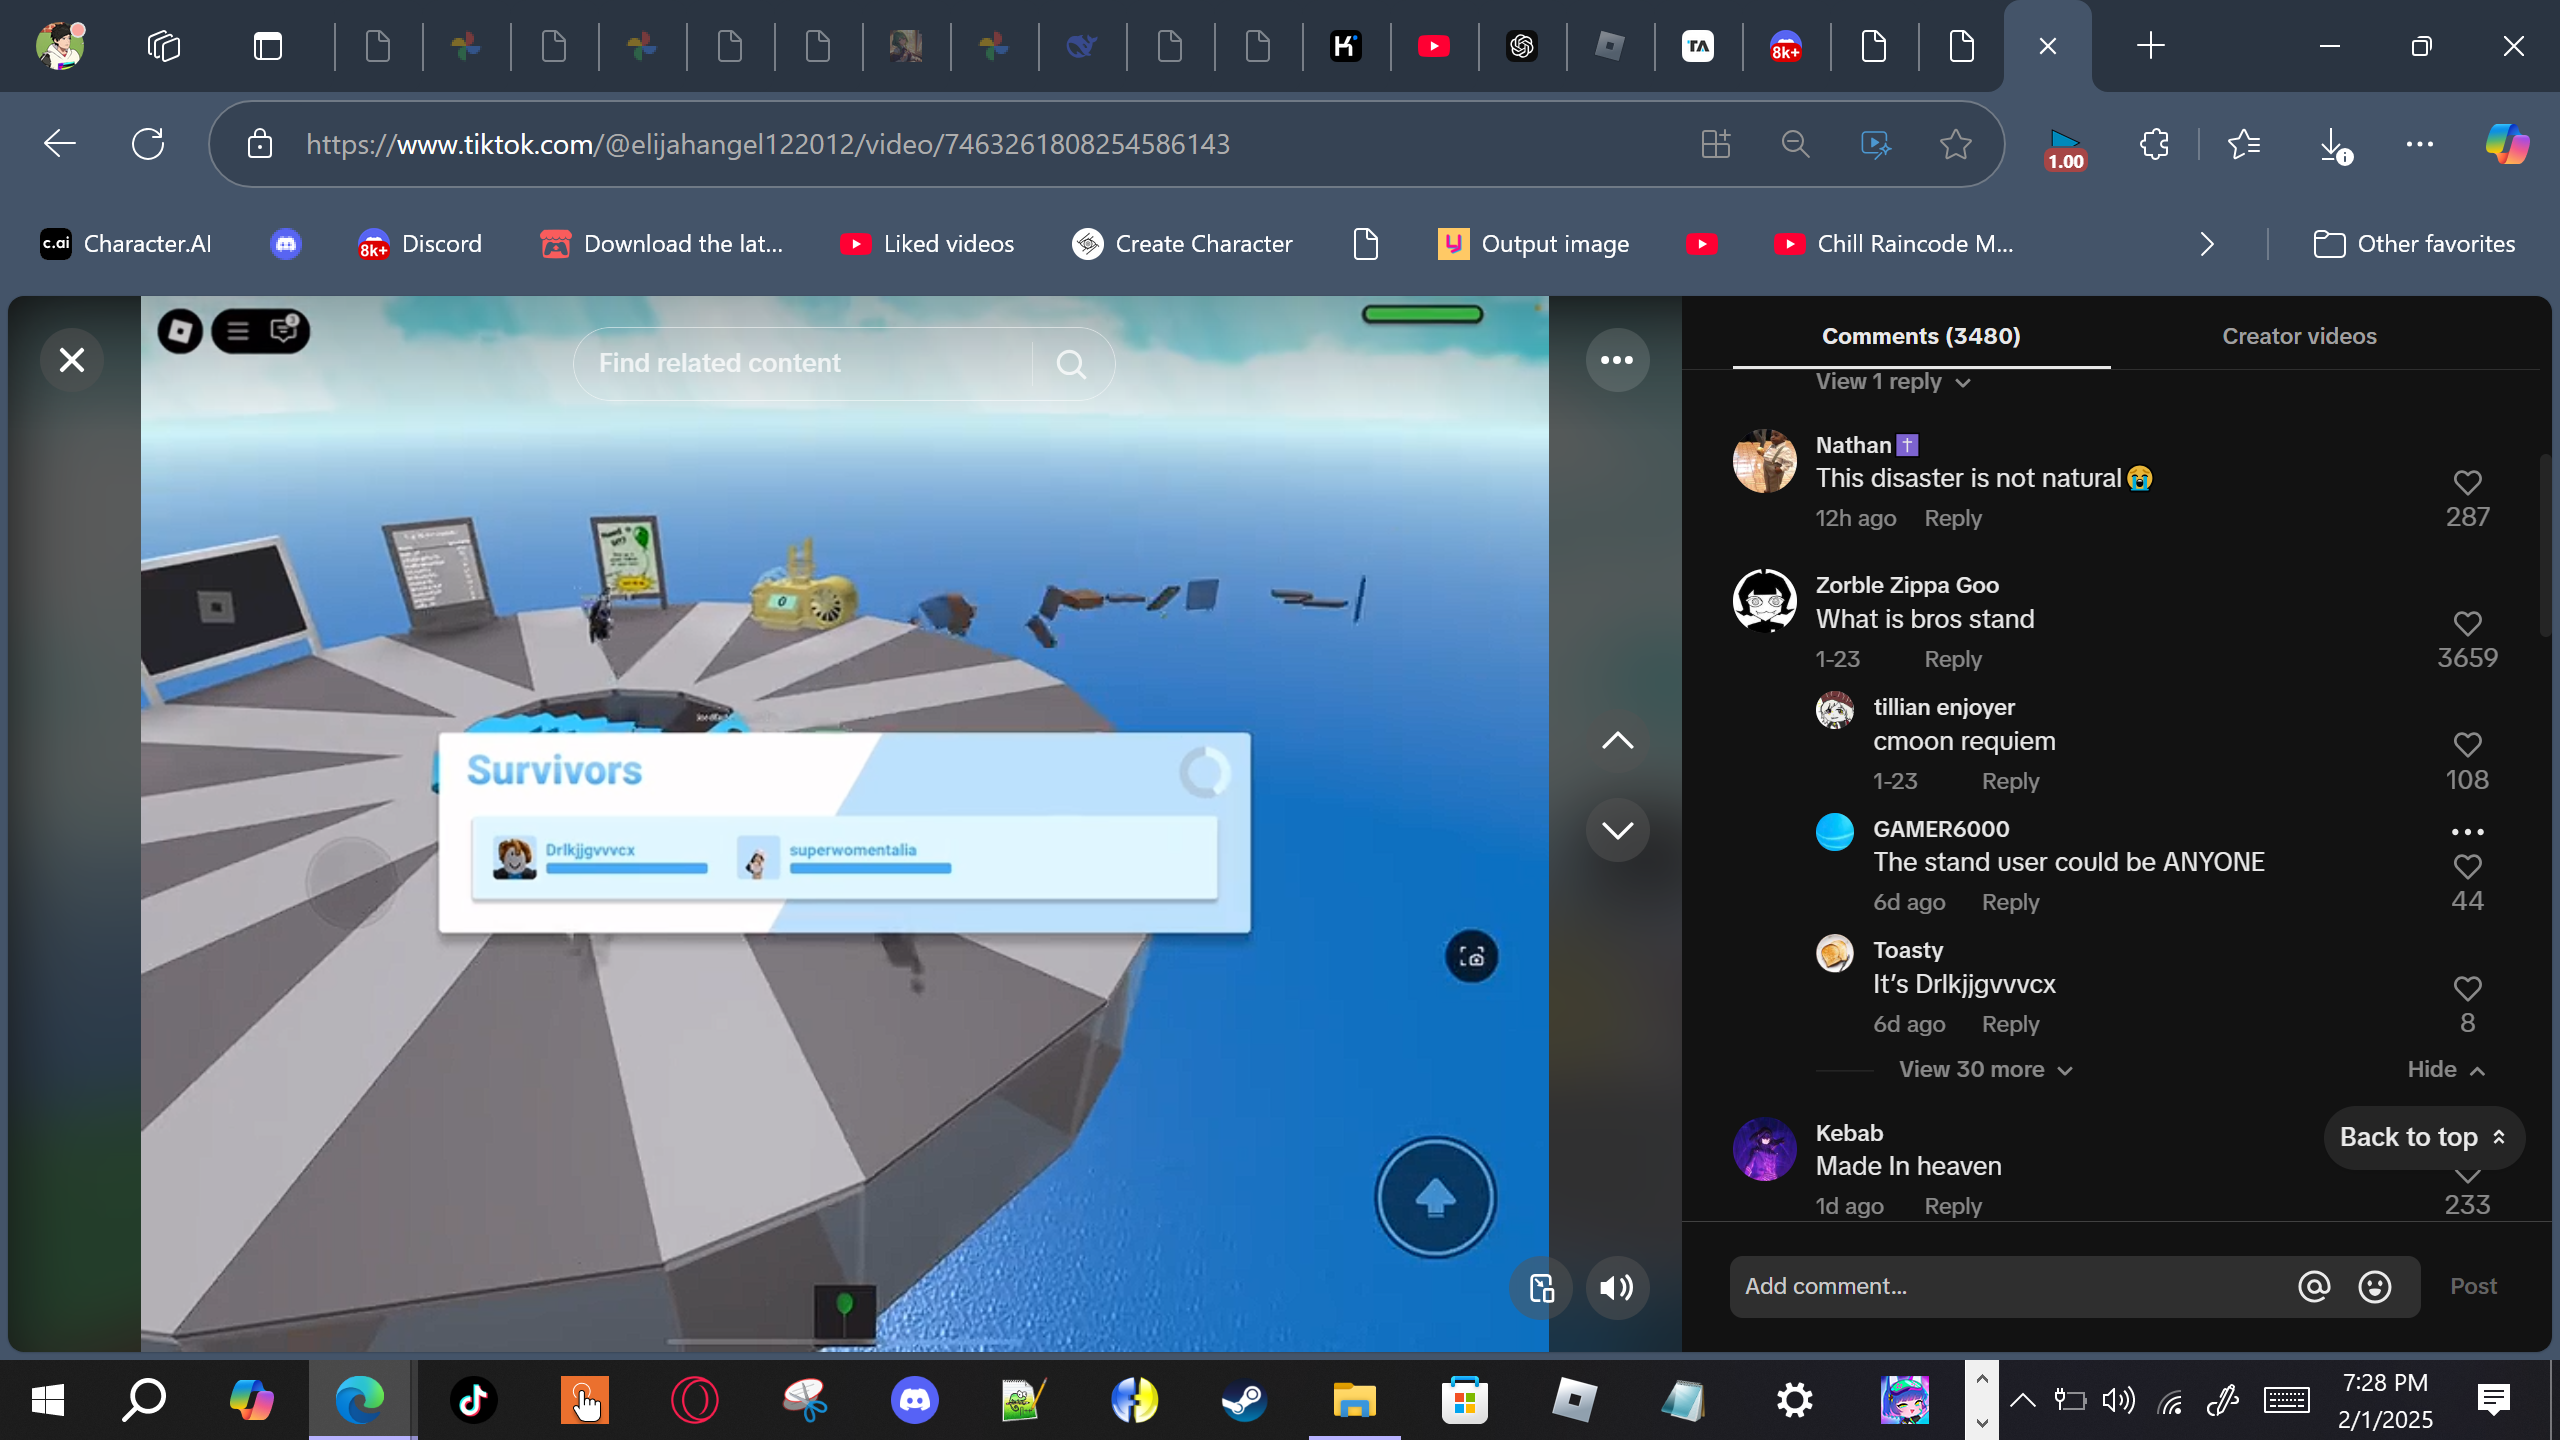Image resolution: width=2560 pixels, height=1440 pixels.
Task: Reply to Toasty's comment
Action: click(x=2010, y=1025)
